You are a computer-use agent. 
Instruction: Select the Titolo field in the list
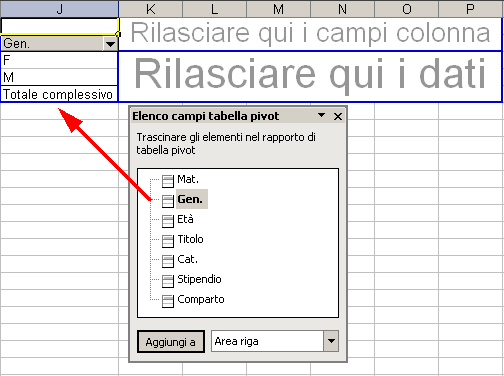[x=190, y=239]
